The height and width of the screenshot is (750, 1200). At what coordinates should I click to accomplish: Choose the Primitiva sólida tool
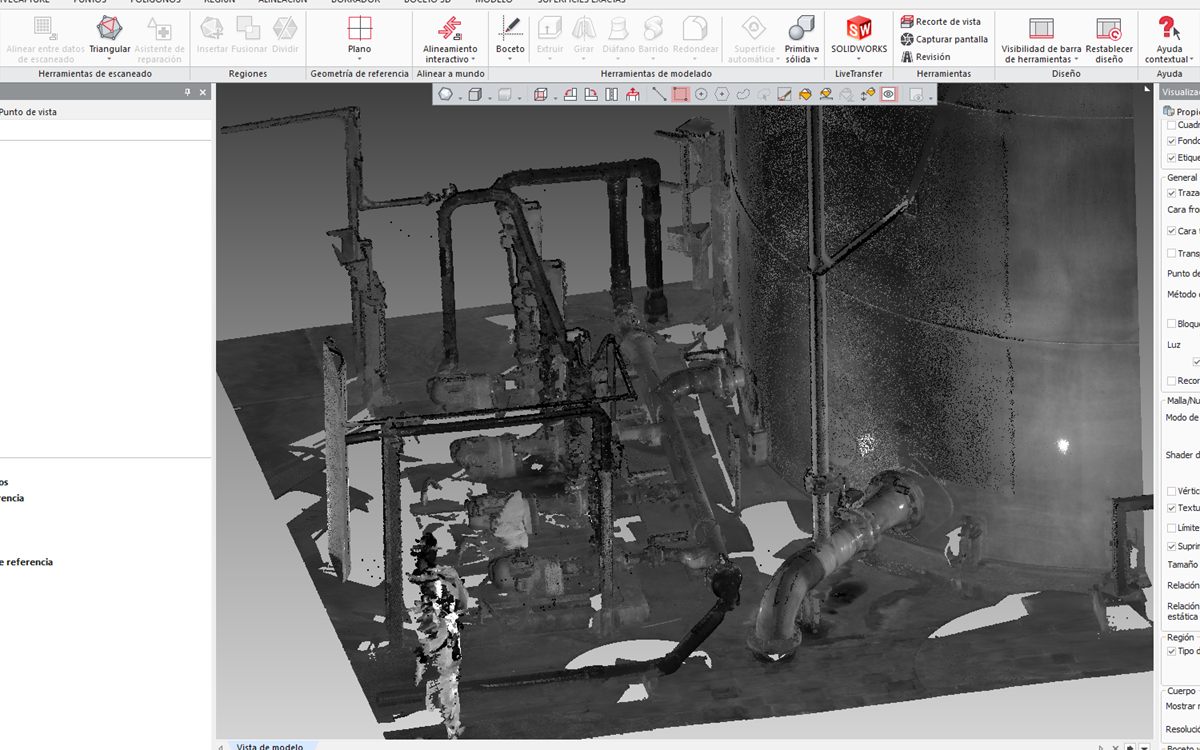801,38
